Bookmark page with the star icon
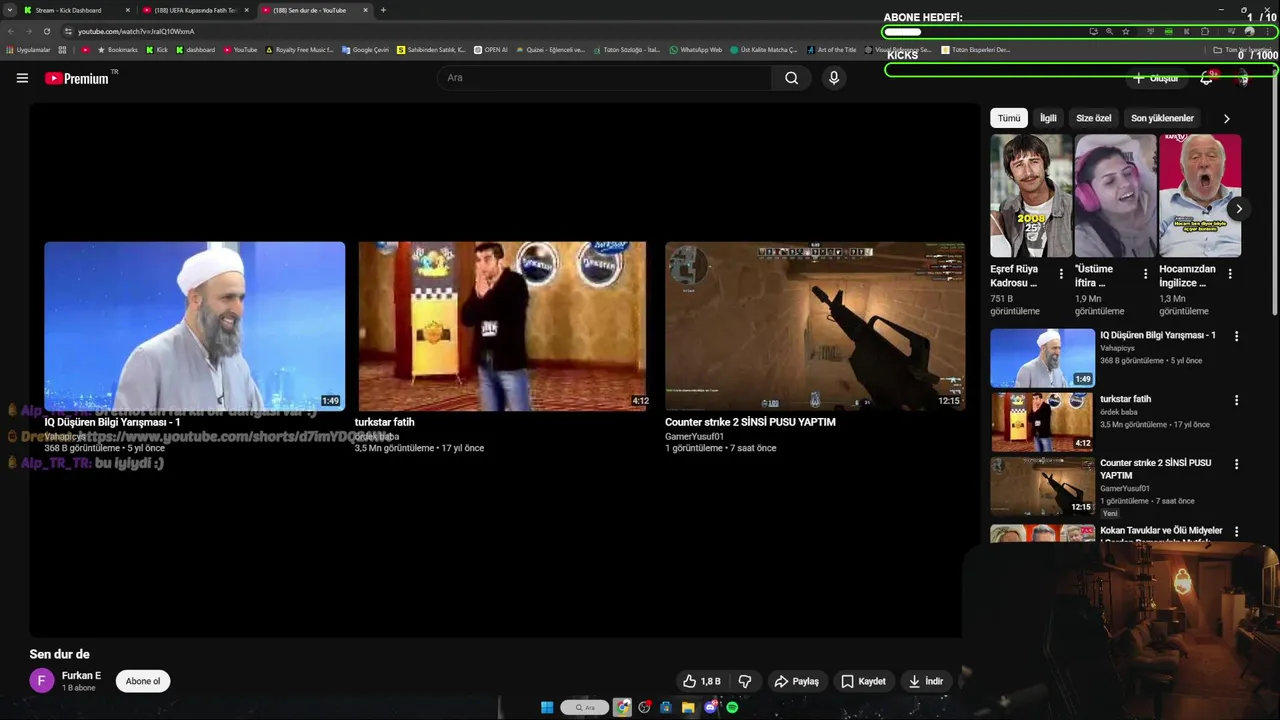Viewport: 1280px width, 720px height. (x=1126, y=31)
